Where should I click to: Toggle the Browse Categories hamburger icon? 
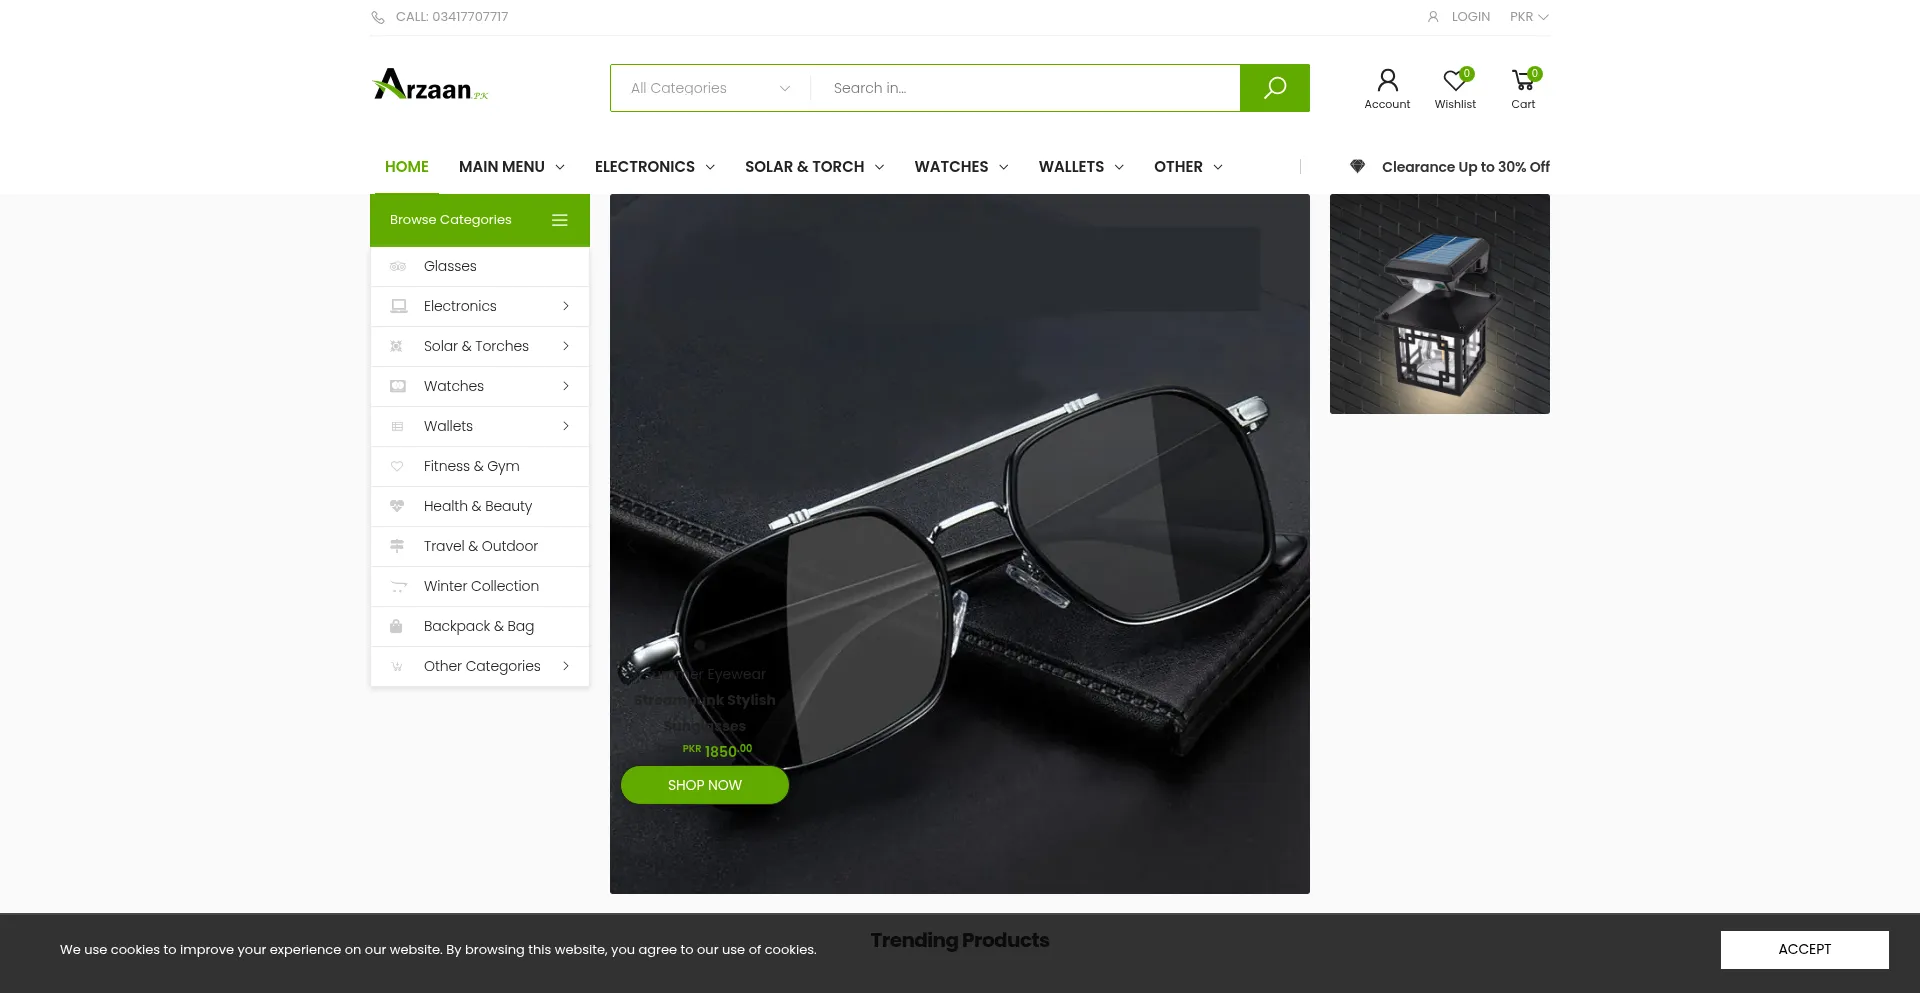click(560, 220)
